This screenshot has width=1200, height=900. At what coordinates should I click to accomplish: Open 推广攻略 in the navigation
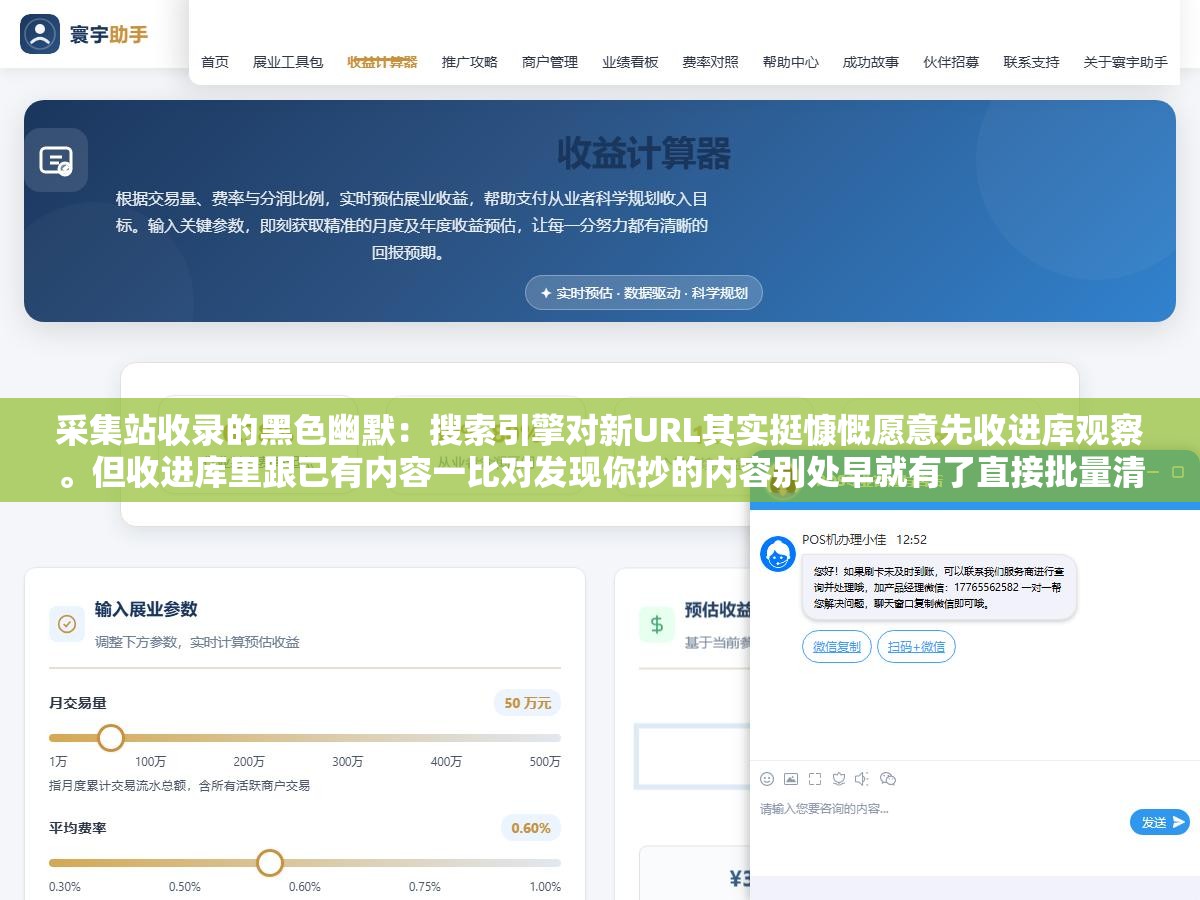(470, 62)
